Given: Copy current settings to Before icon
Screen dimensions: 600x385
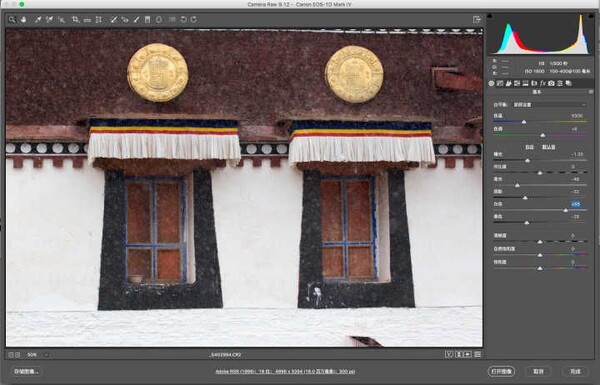Looking at the screenshot, I should 468,354.
